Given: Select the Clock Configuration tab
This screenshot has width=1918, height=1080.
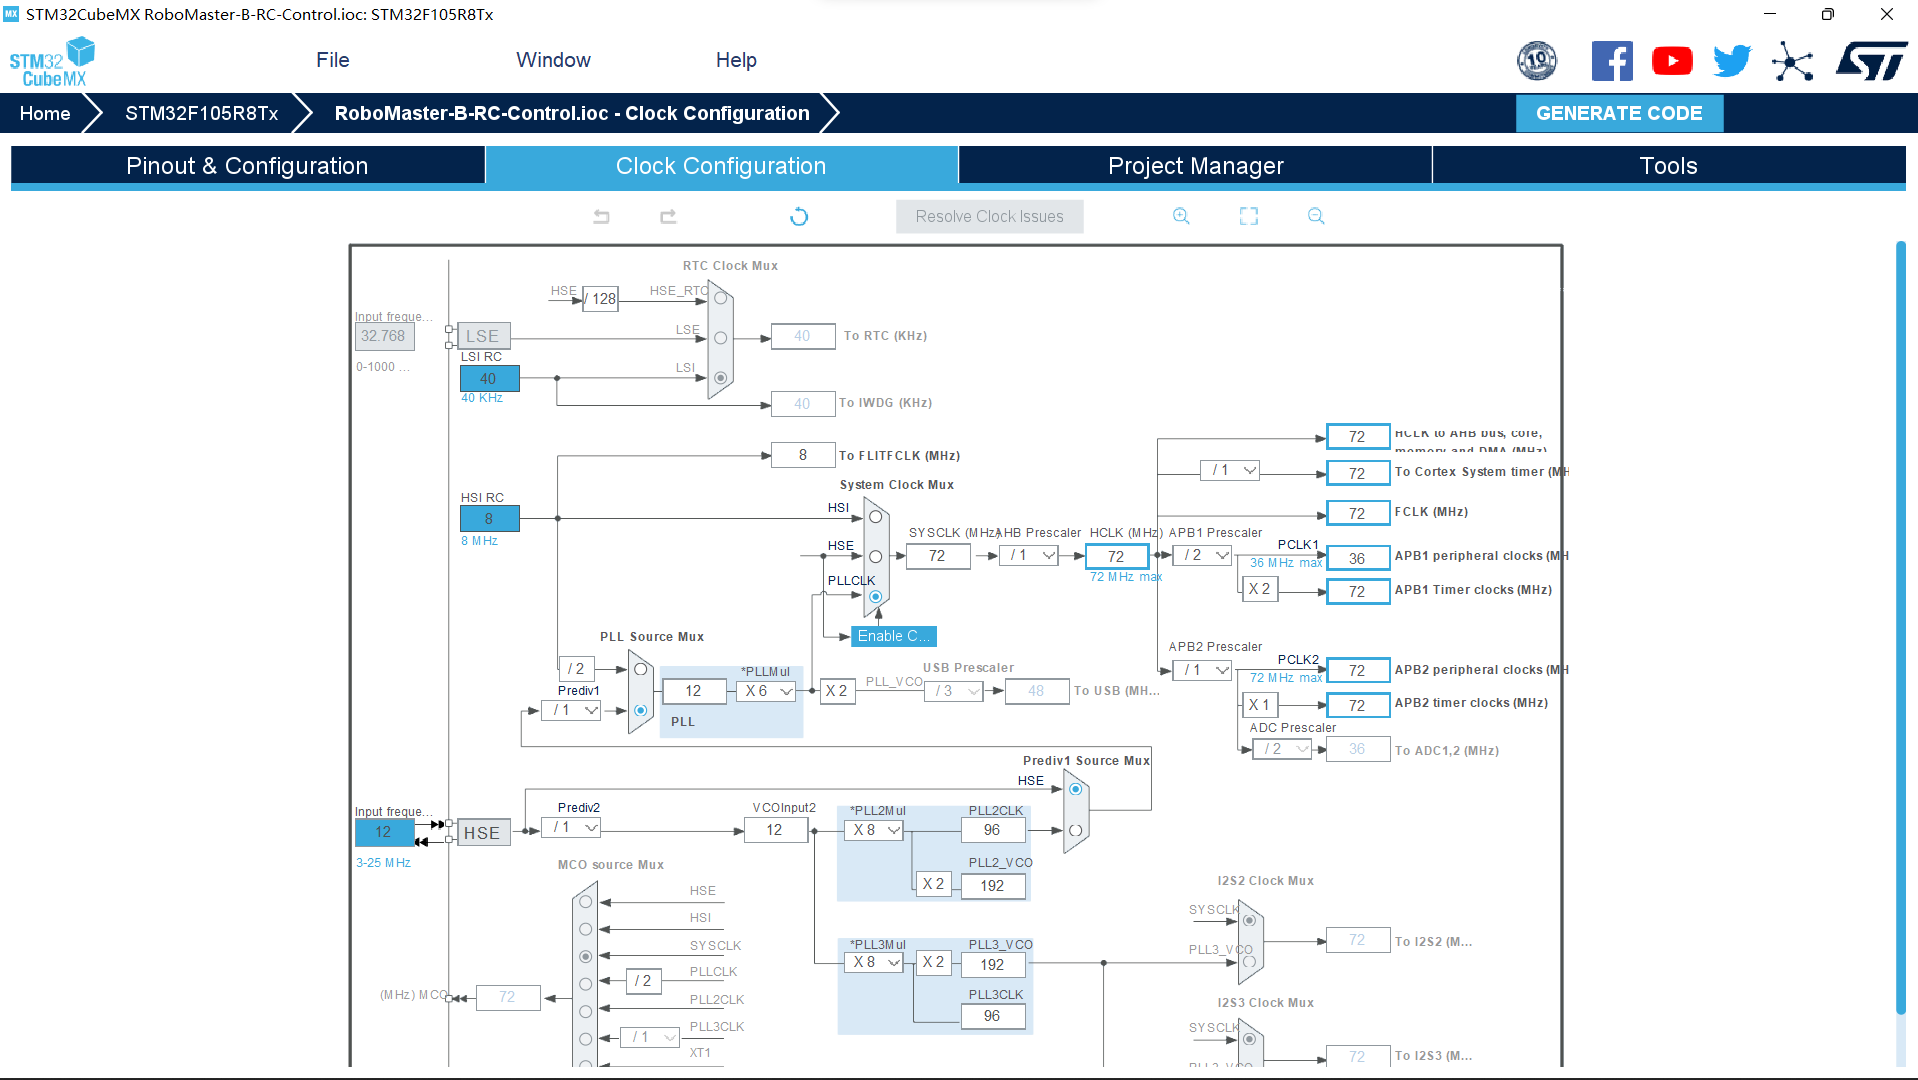Looking at the screenshot, I should [721, 166].
